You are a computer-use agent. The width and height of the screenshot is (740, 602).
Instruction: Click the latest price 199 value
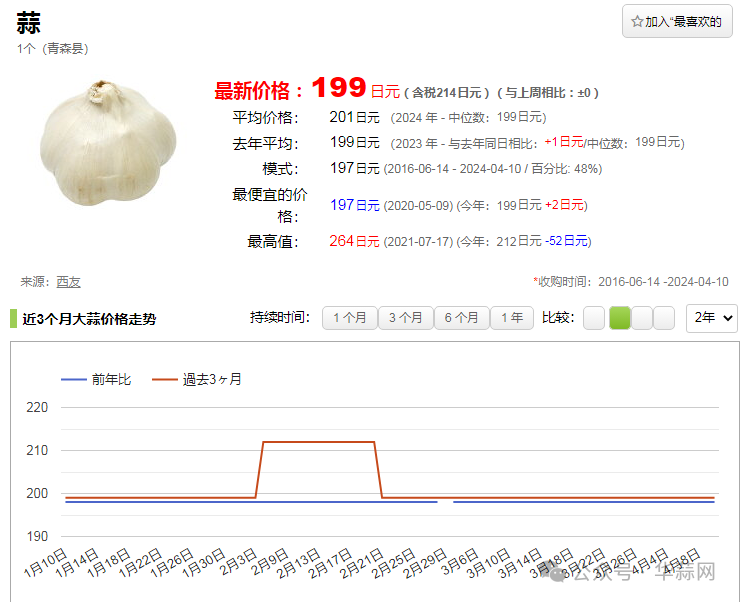tap(338, 88)
